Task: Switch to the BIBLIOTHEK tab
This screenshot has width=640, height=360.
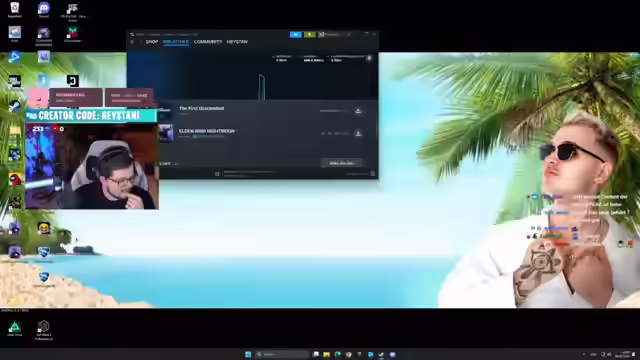Action: [x=176, y=42]
